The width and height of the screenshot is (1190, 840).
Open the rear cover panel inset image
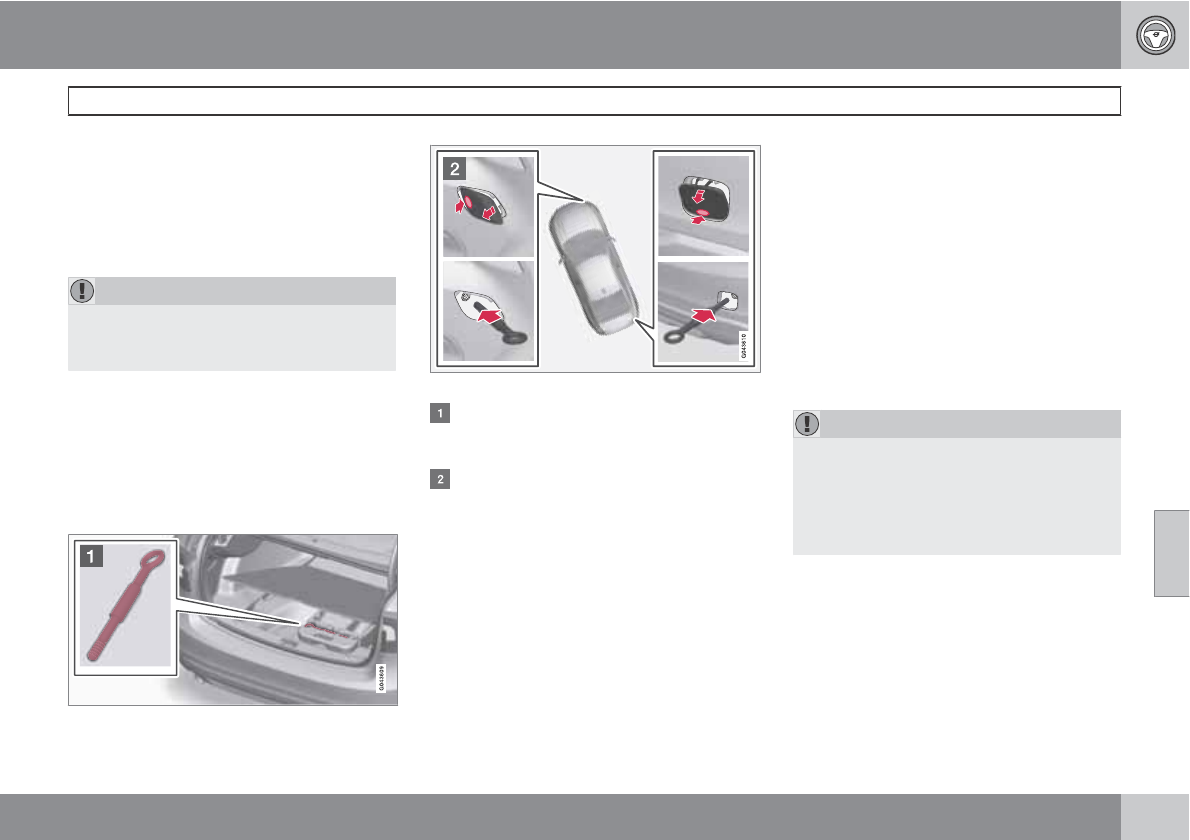click(x=704, y=206)
